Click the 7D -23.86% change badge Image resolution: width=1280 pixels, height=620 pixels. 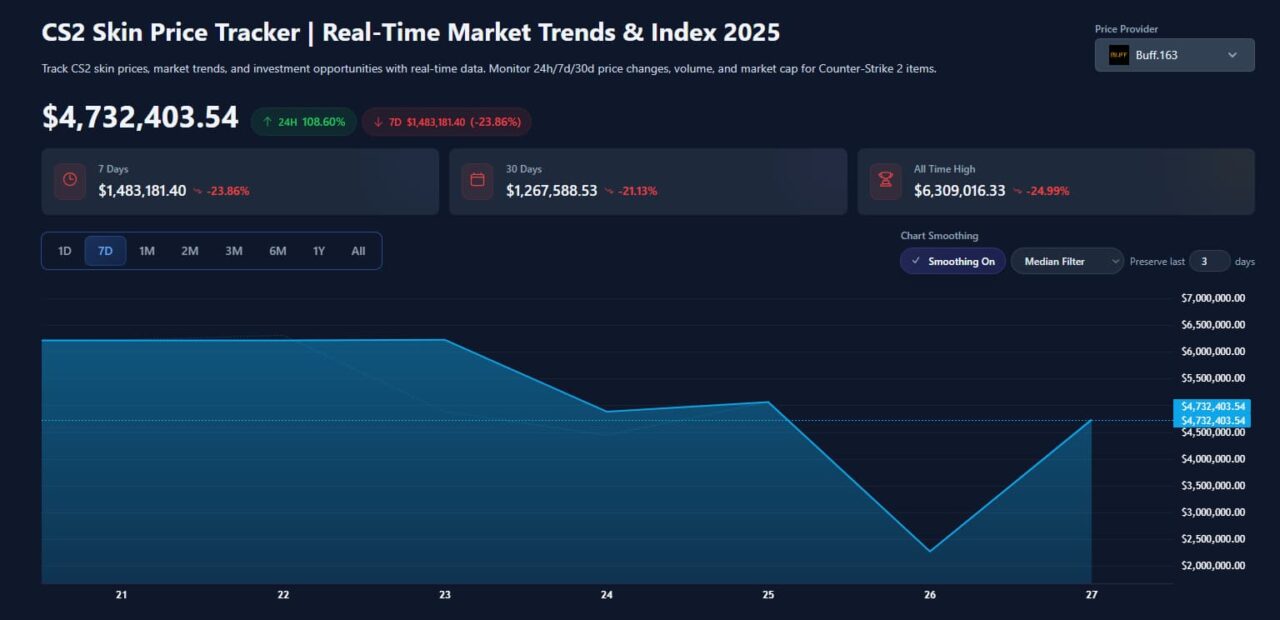click(x=446, y=122)
